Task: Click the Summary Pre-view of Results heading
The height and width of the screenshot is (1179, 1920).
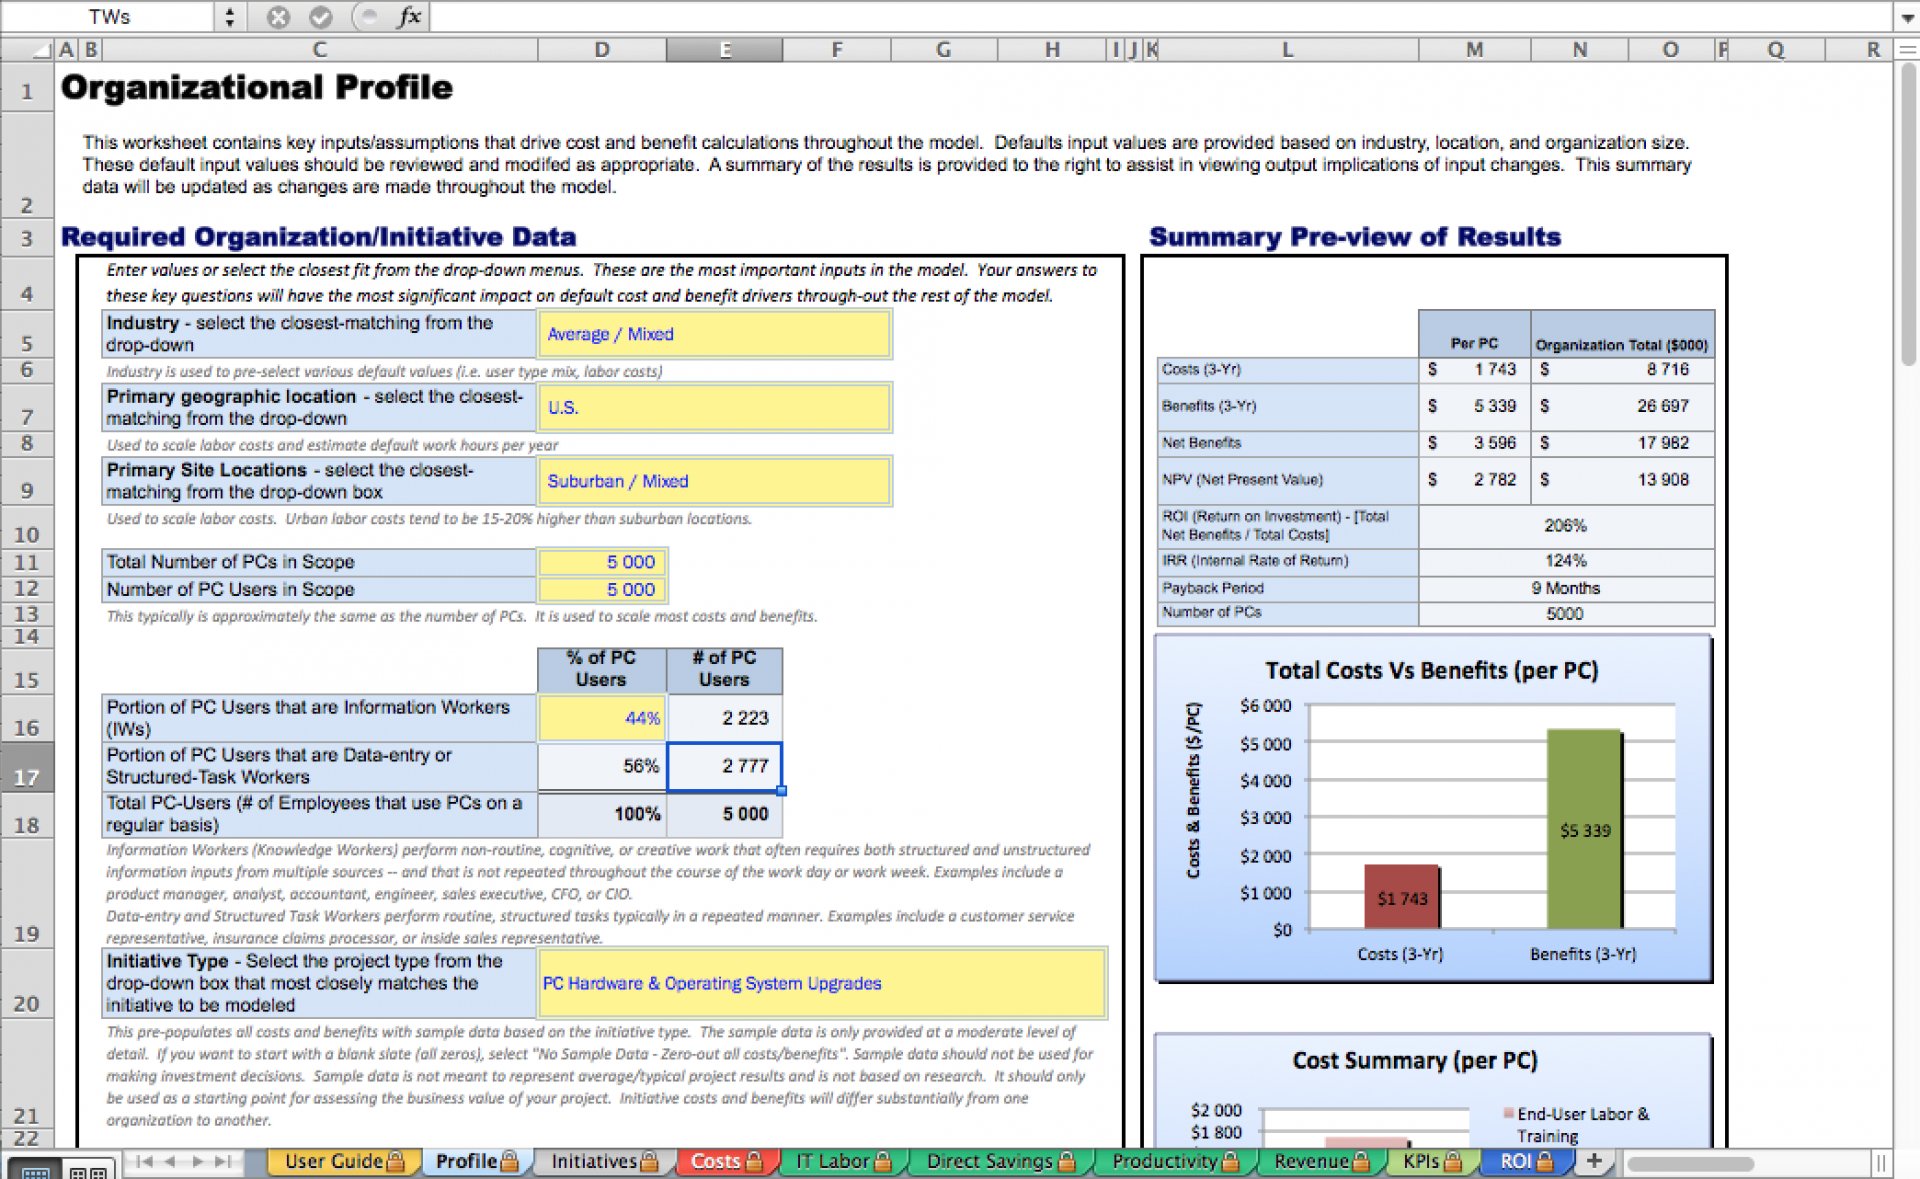Action: coord(1355,237)
